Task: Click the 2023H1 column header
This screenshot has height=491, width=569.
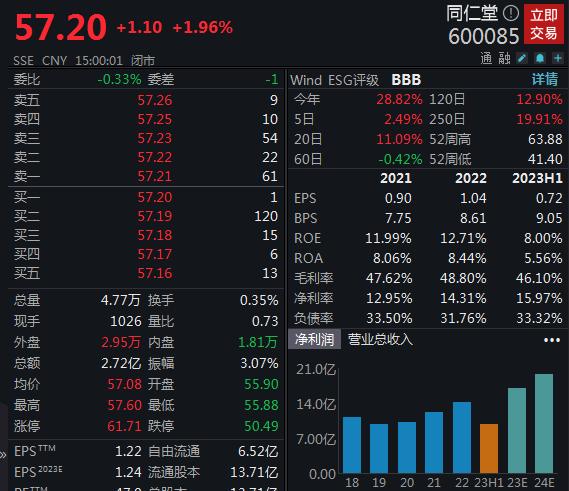Action: (x=537, y=178)
